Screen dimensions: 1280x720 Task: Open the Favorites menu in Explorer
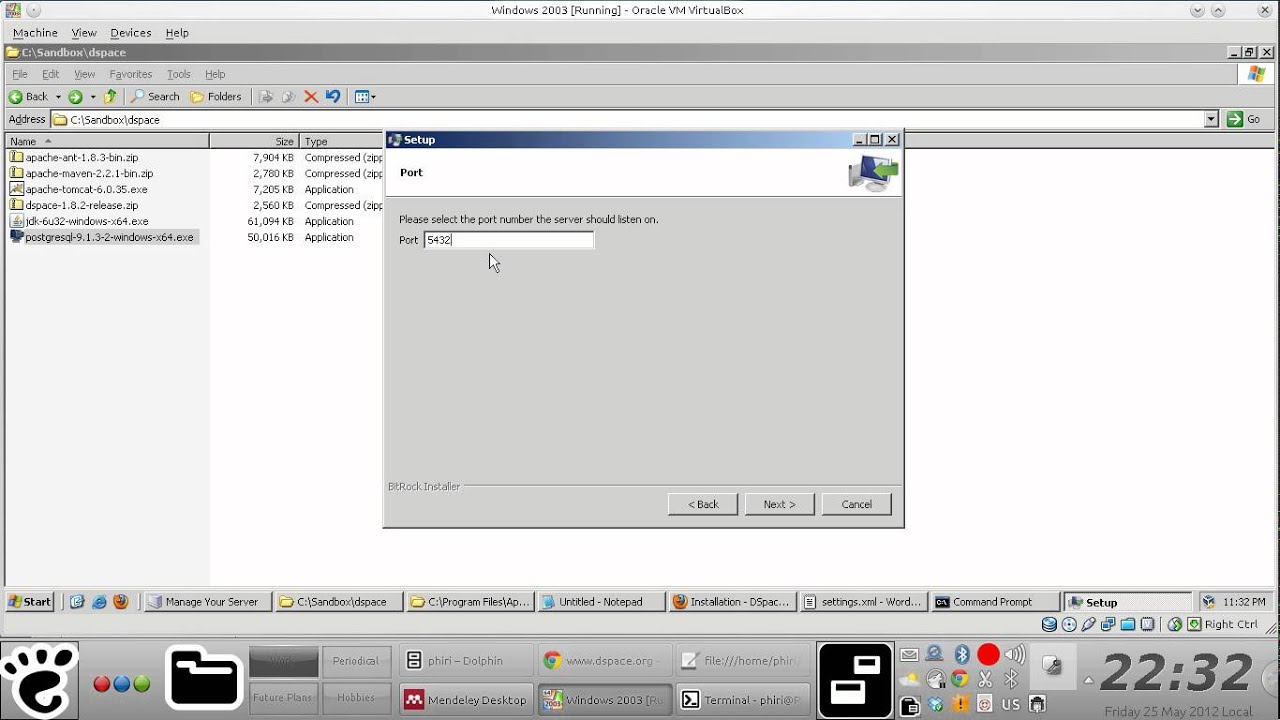(131, 74)
